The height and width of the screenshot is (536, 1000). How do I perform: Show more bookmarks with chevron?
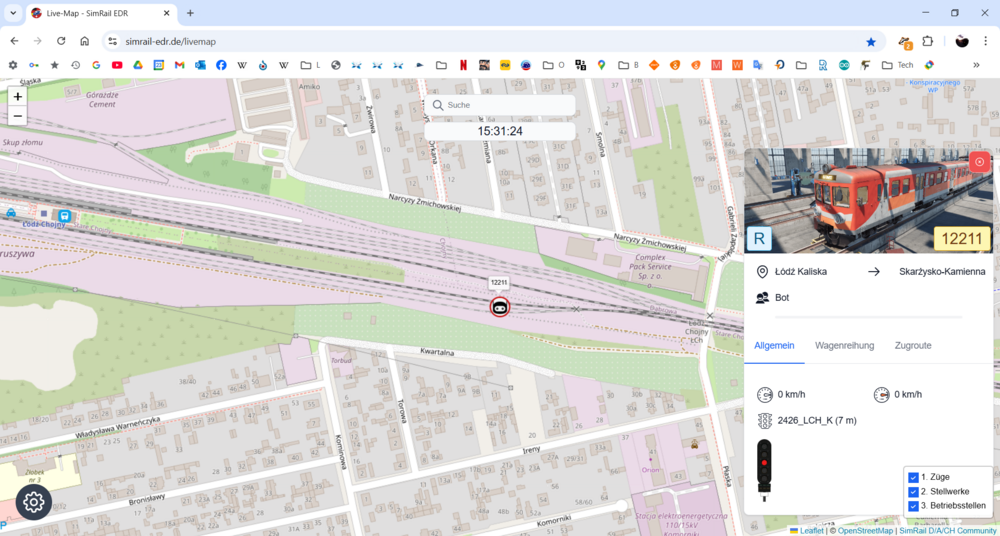pos(976,65)
